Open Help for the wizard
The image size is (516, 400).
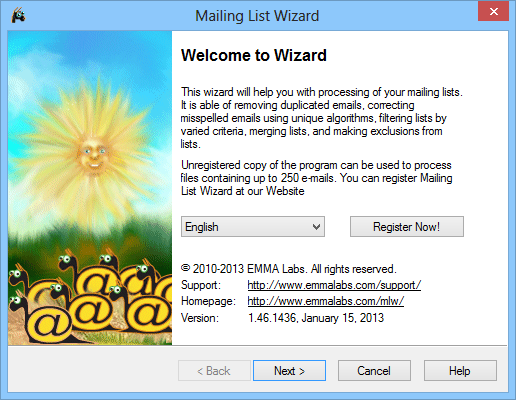pos(460,370)
